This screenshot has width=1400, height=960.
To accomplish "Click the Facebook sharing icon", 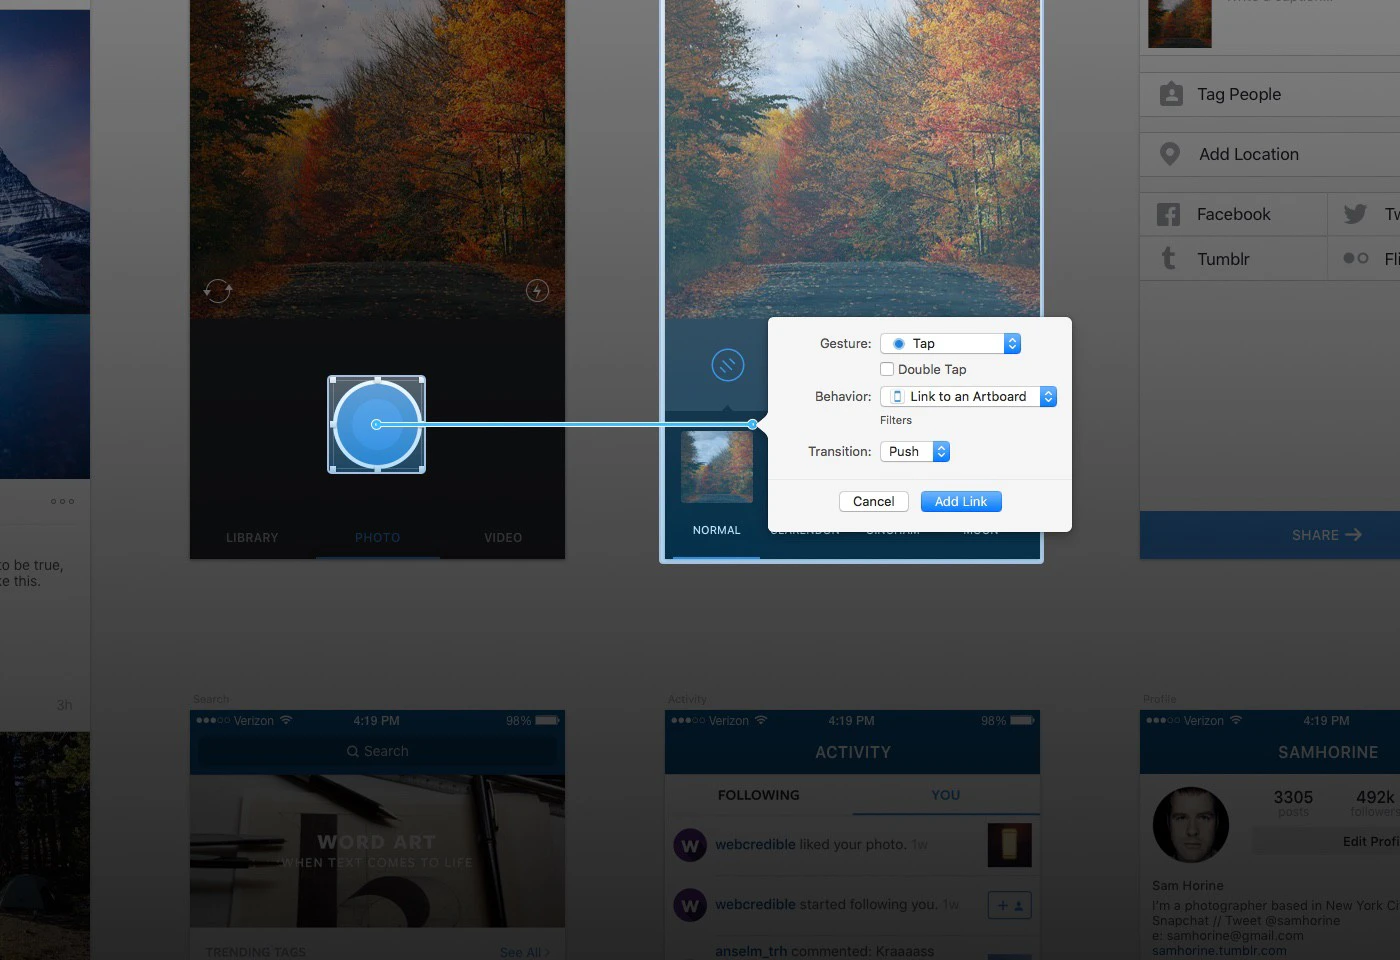I will [1167, 213].
